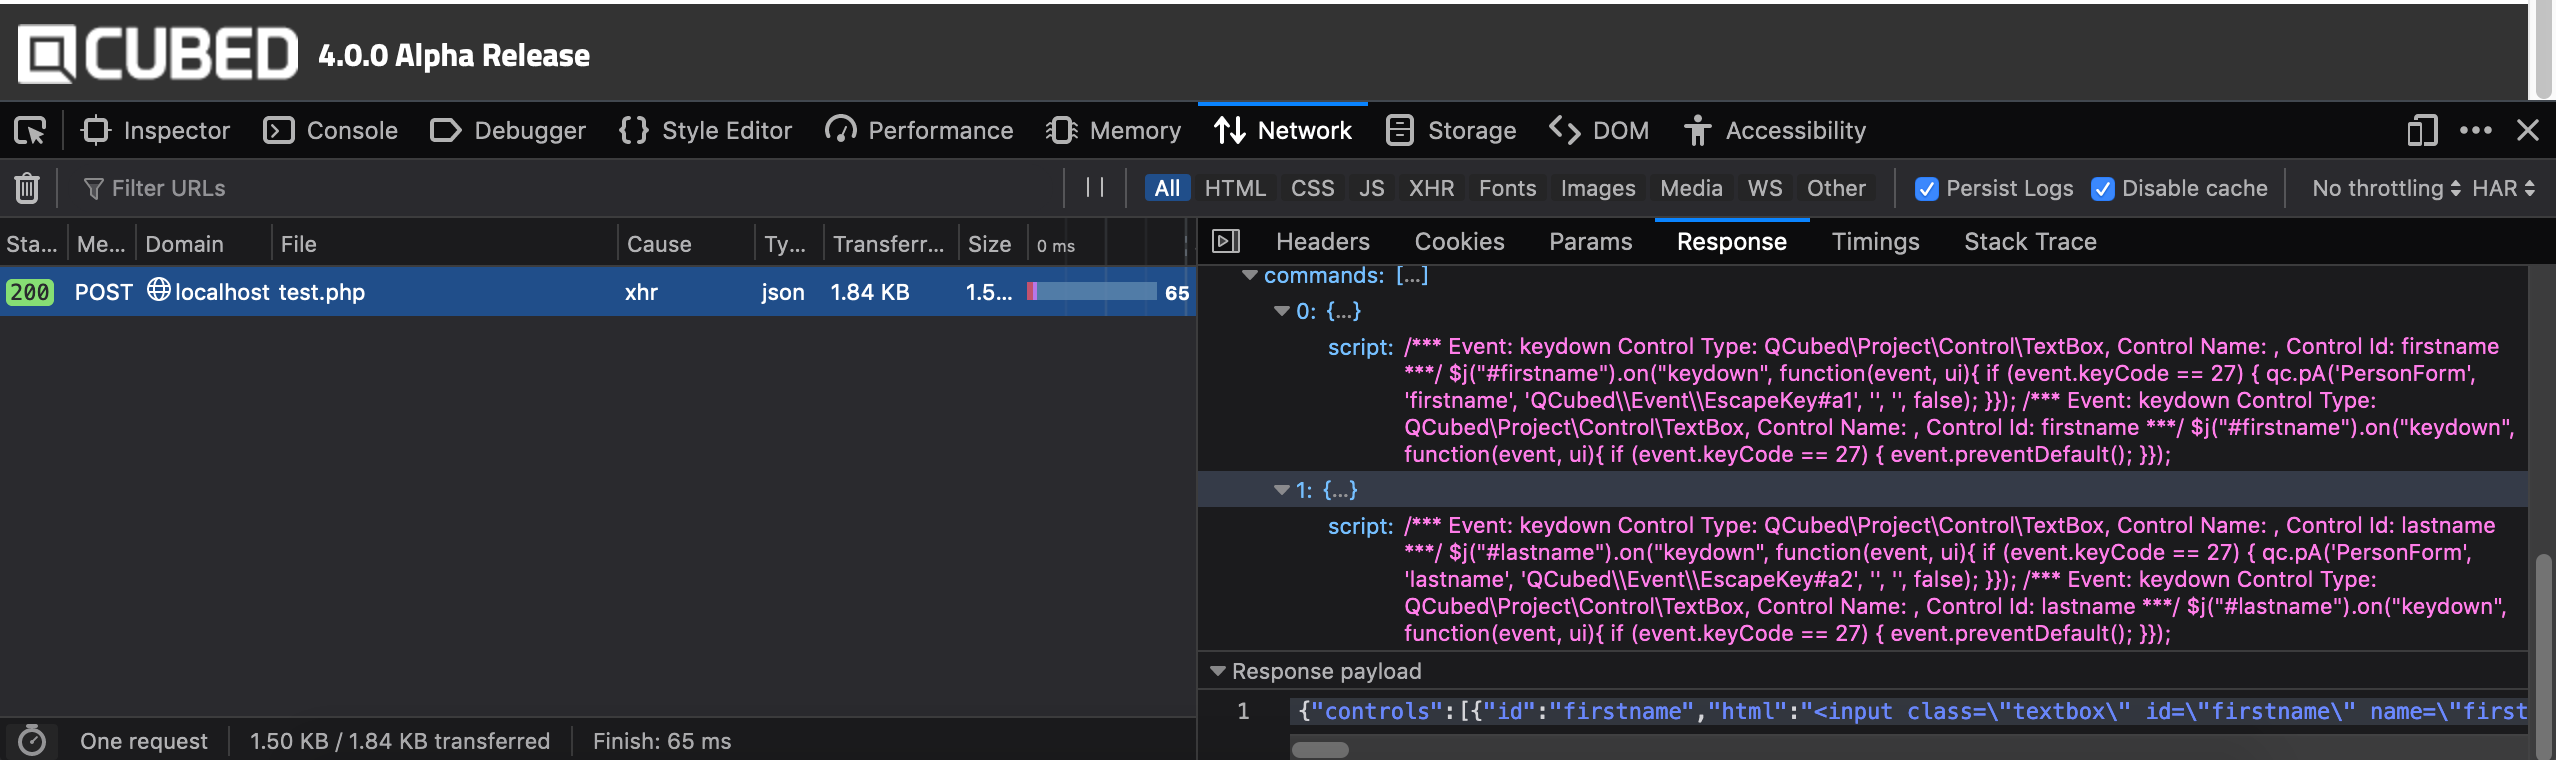Open the Stack Trace details tab
Image resolution: width=2556 pixels, height=760 pixels.
tap(2031, 241)
